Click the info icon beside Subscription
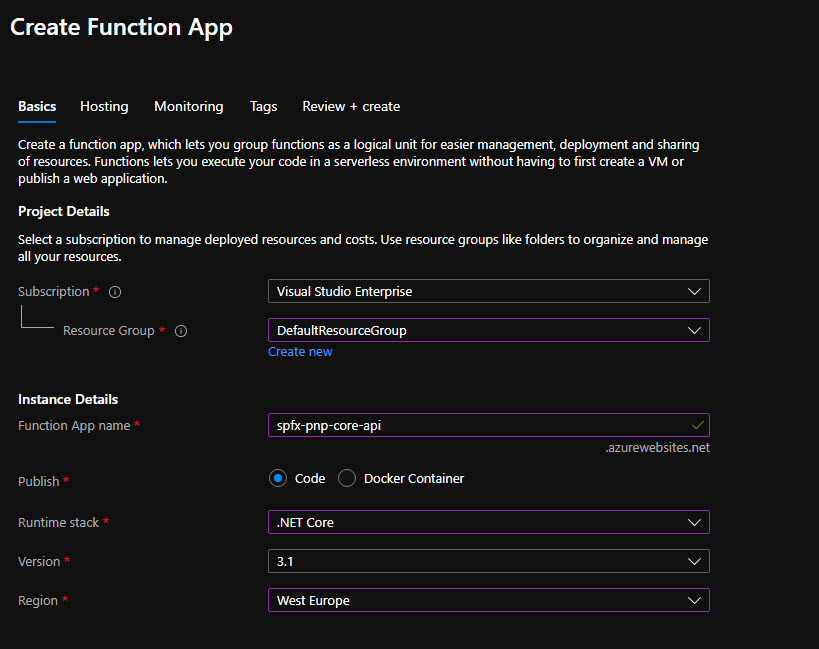The image size is (819, 649). [115, 292]
